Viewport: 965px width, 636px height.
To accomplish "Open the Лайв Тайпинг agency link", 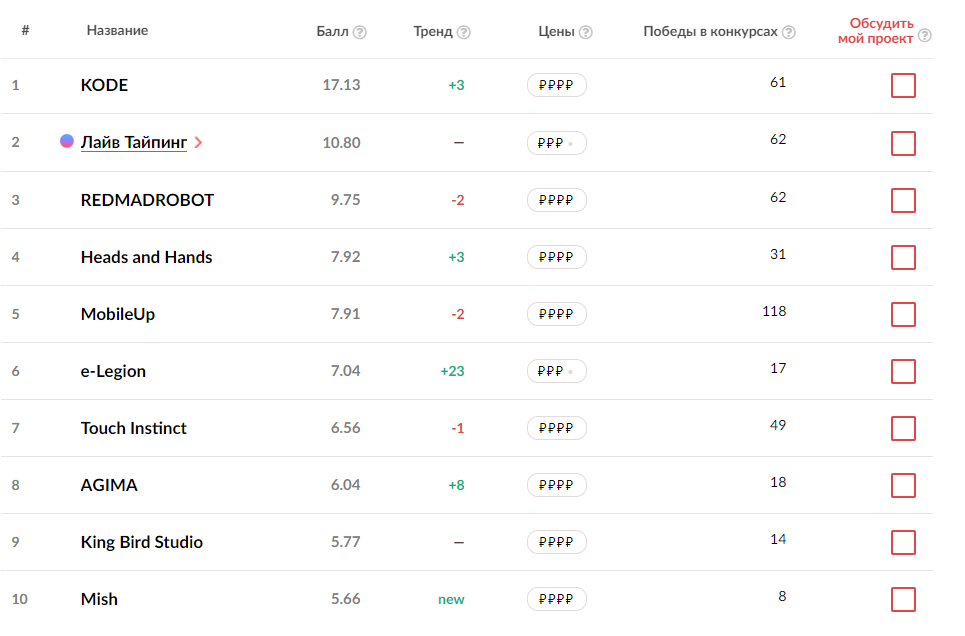I will [133, 142].
